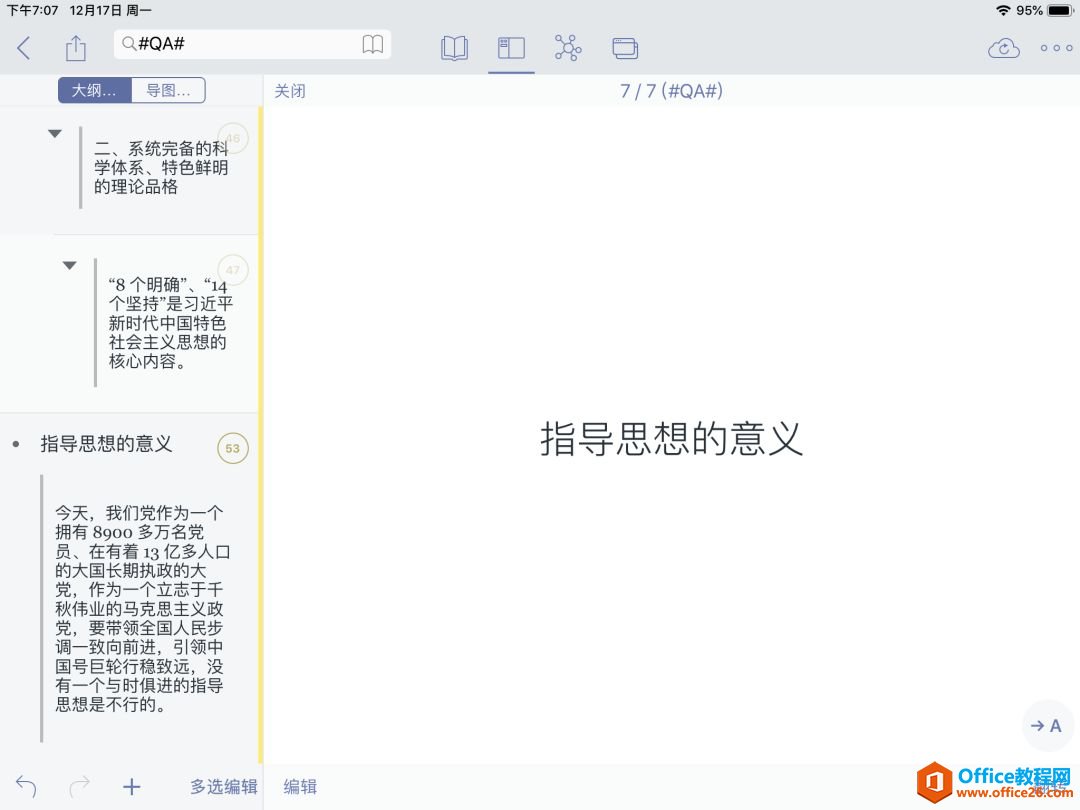1080x810 pixels.
Task: Switch to the 大纲 outline tab
Action: tap(93, 89)
